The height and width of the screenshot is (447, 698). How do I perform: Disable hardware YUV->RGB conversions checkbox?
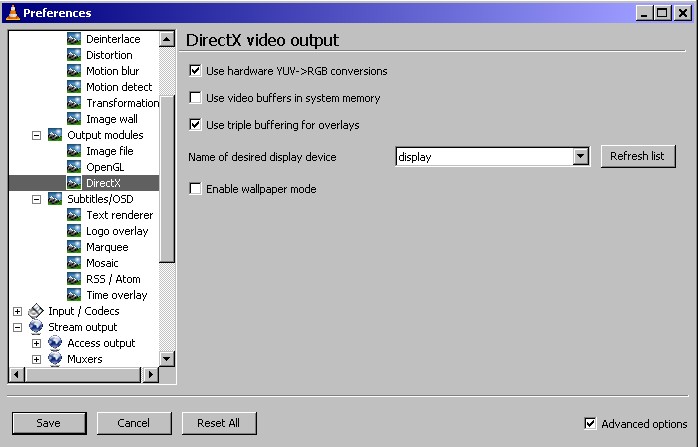pos(195,71)
